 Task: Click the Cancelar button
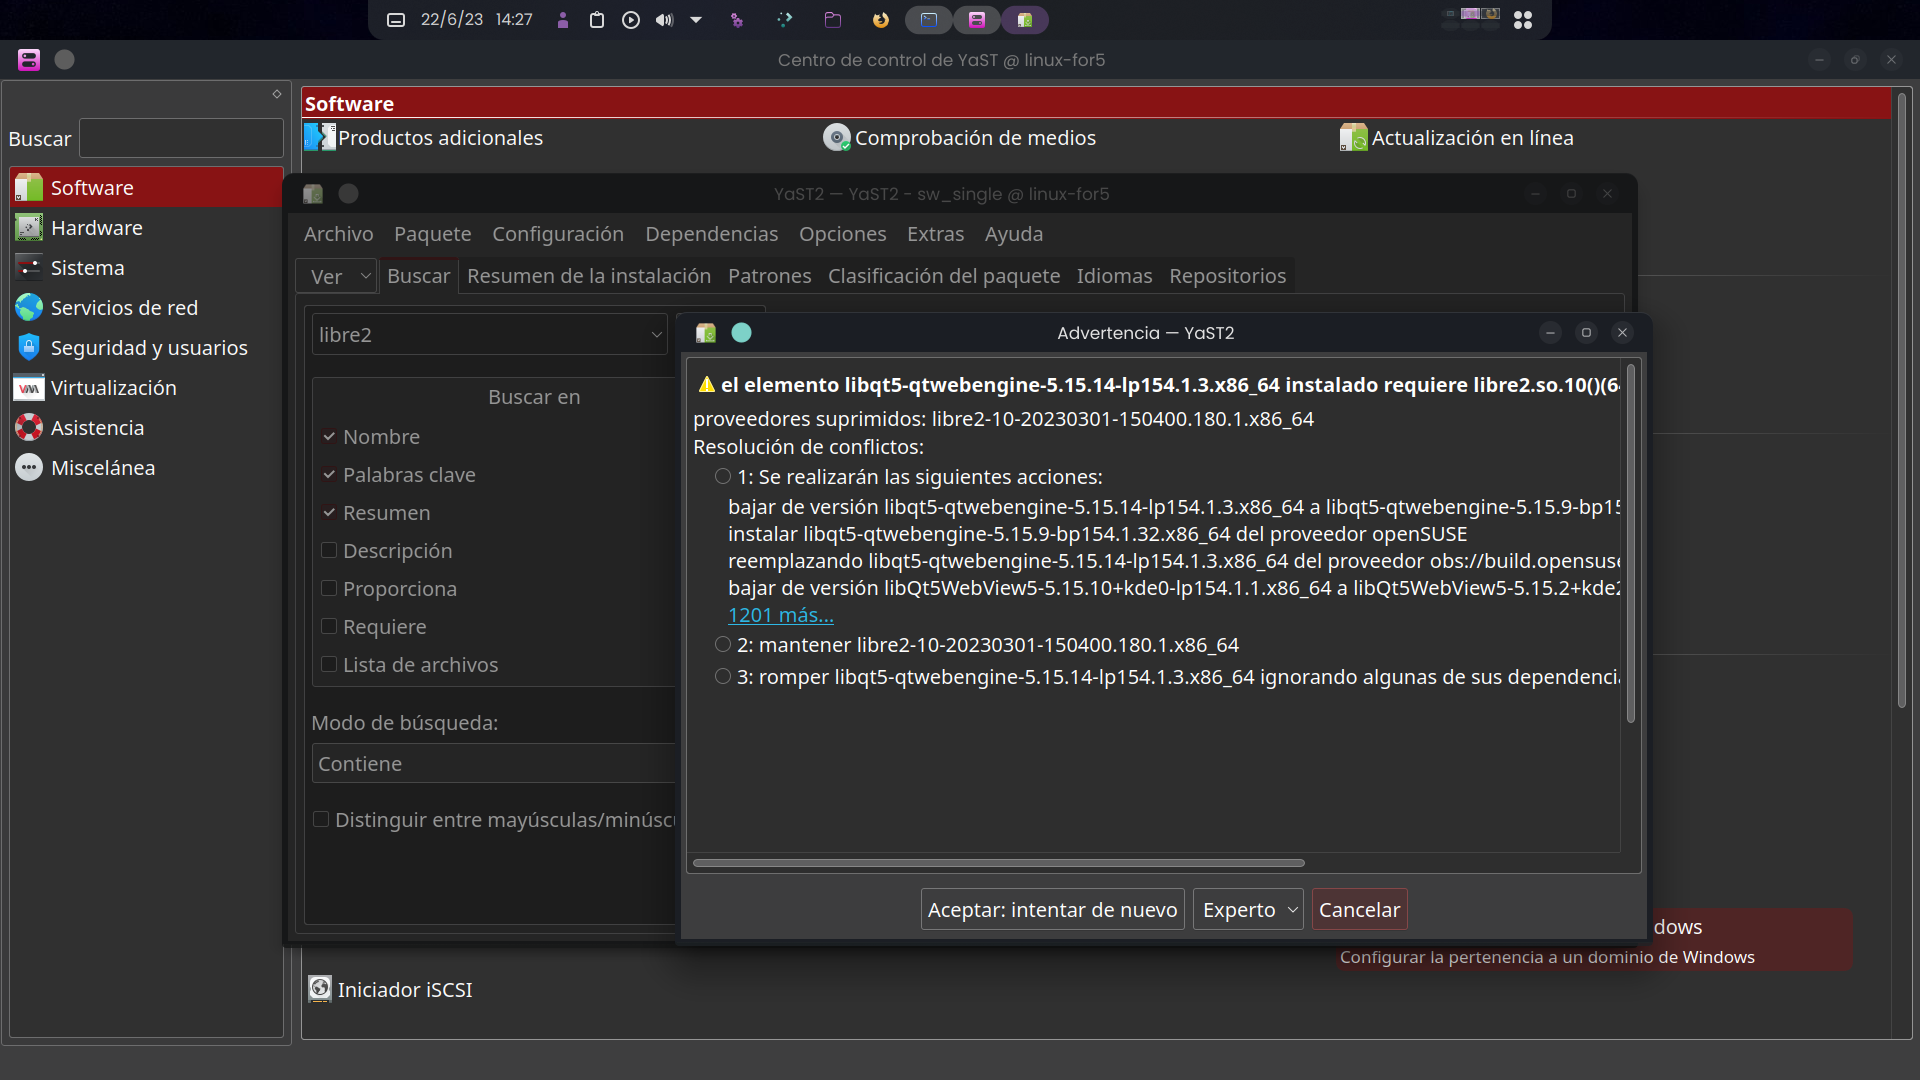point(1360,910)
